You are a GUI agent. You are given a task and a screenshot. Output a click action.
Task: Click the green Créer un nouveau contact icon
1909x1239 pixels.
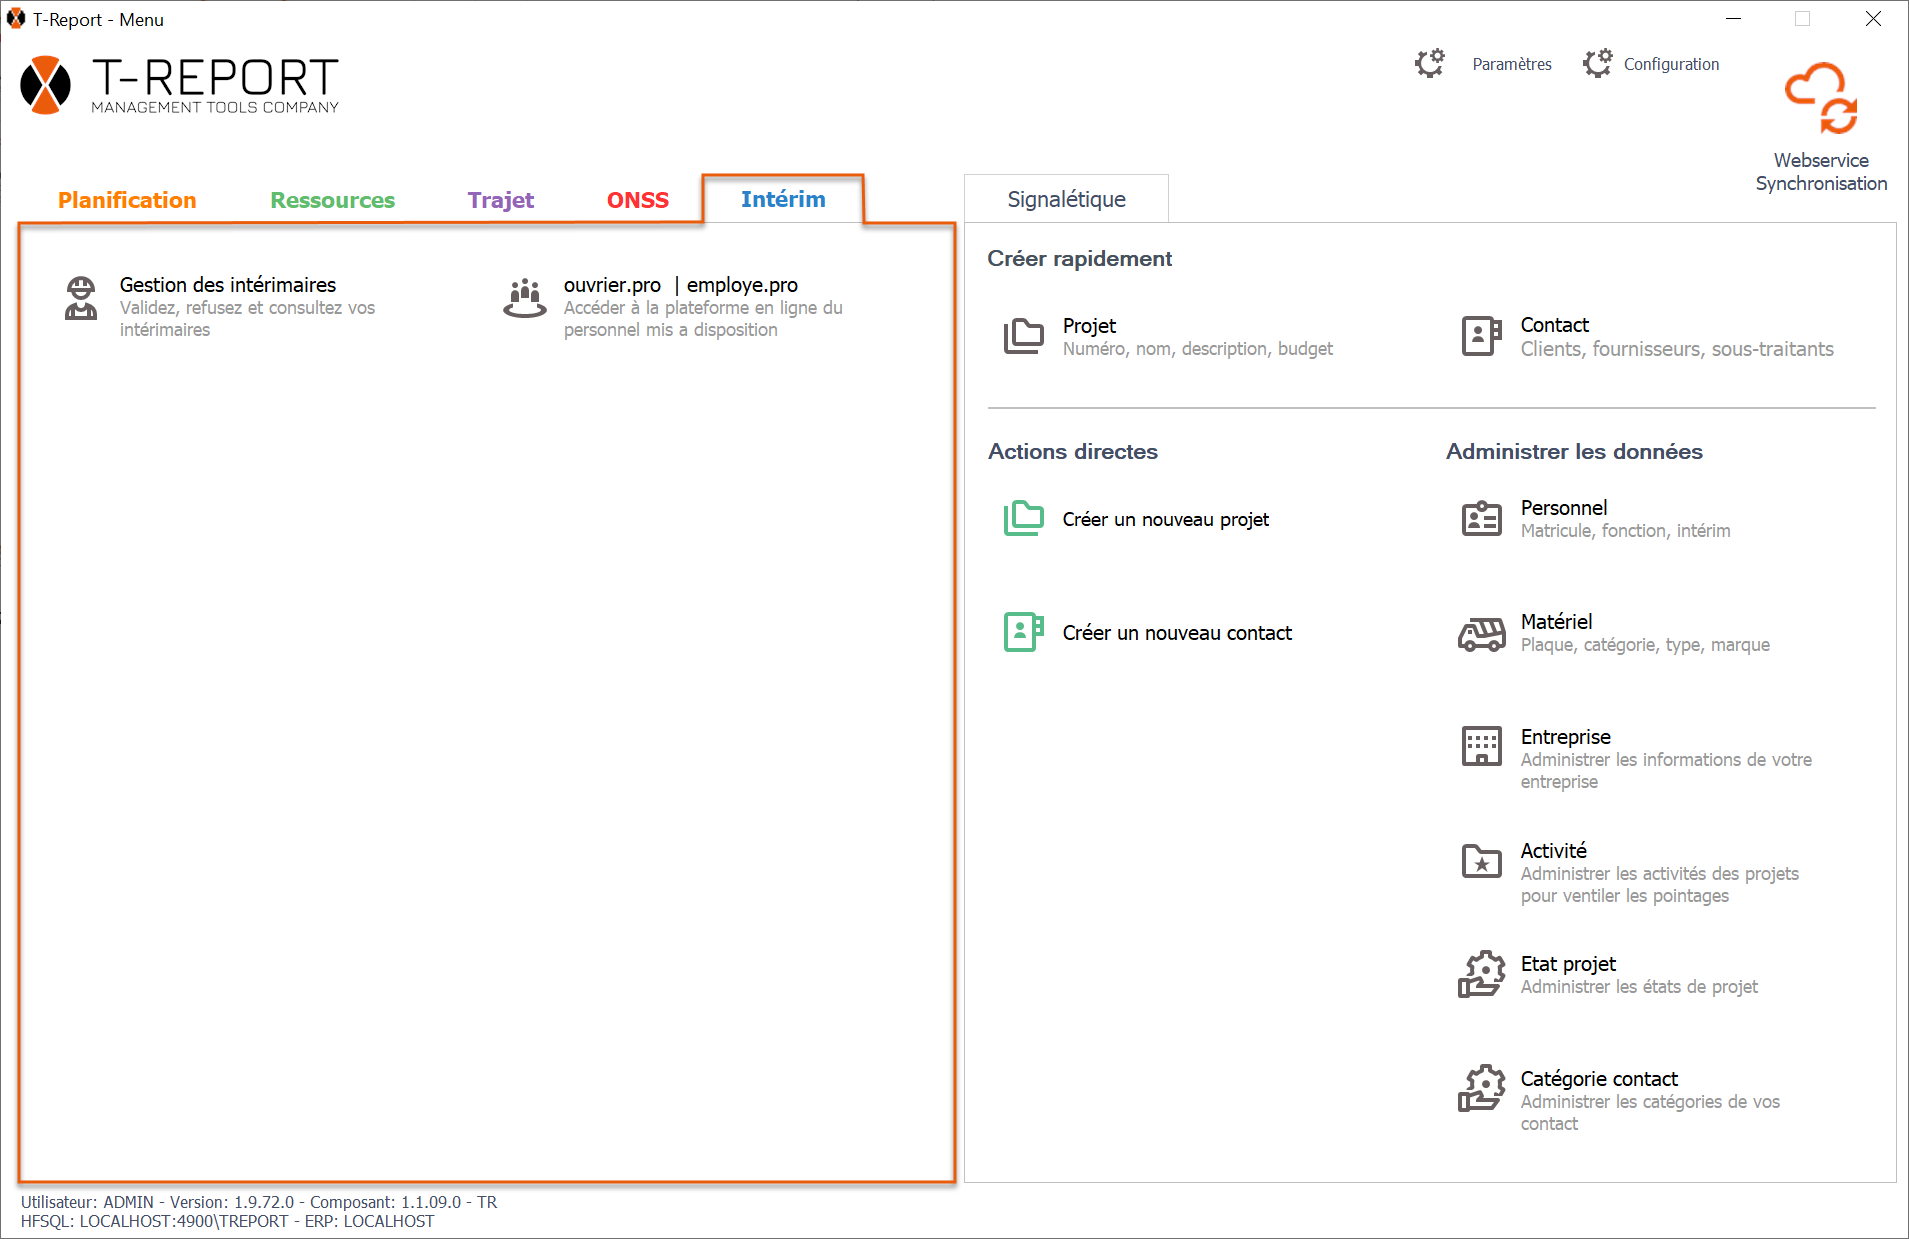(x=1023, y=632)
